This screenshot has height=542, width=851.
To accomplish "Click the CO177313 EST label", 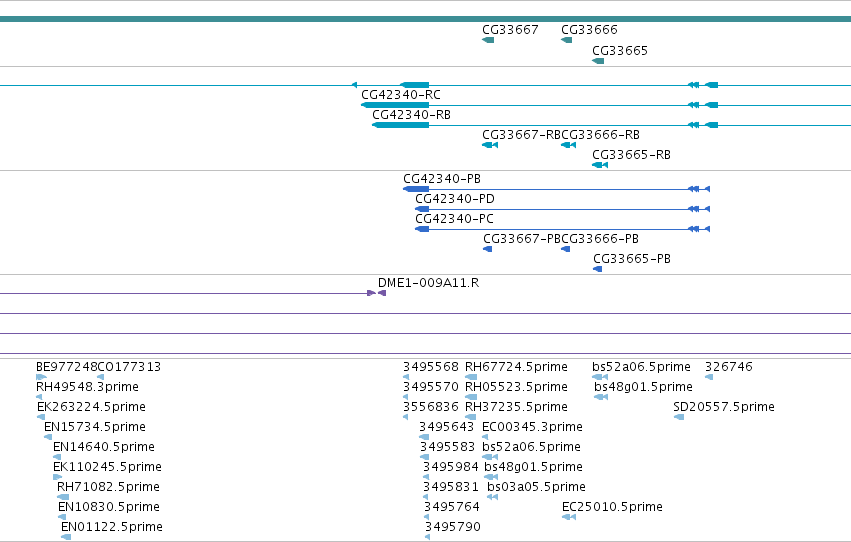I will click(x=129, y=367).
